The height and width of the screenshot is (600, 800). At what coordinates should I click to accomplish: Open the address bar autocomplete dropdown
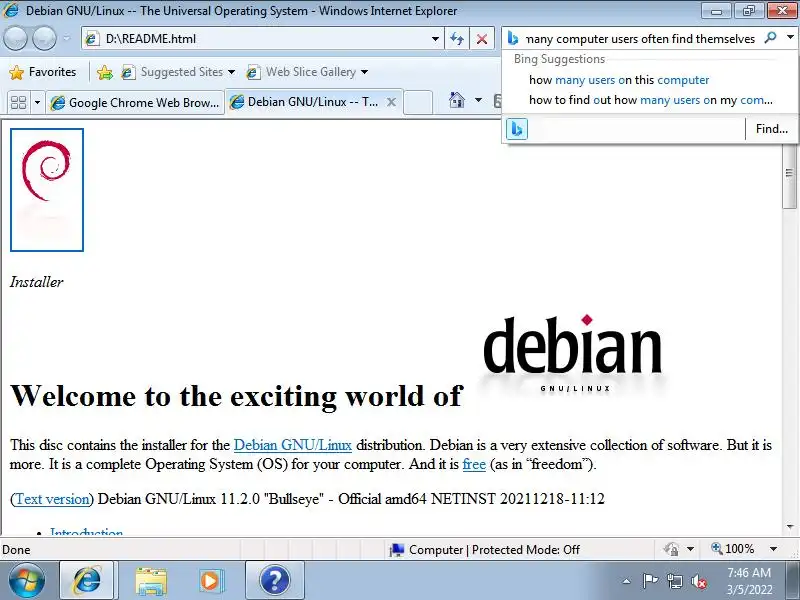(x=435, y=39)
